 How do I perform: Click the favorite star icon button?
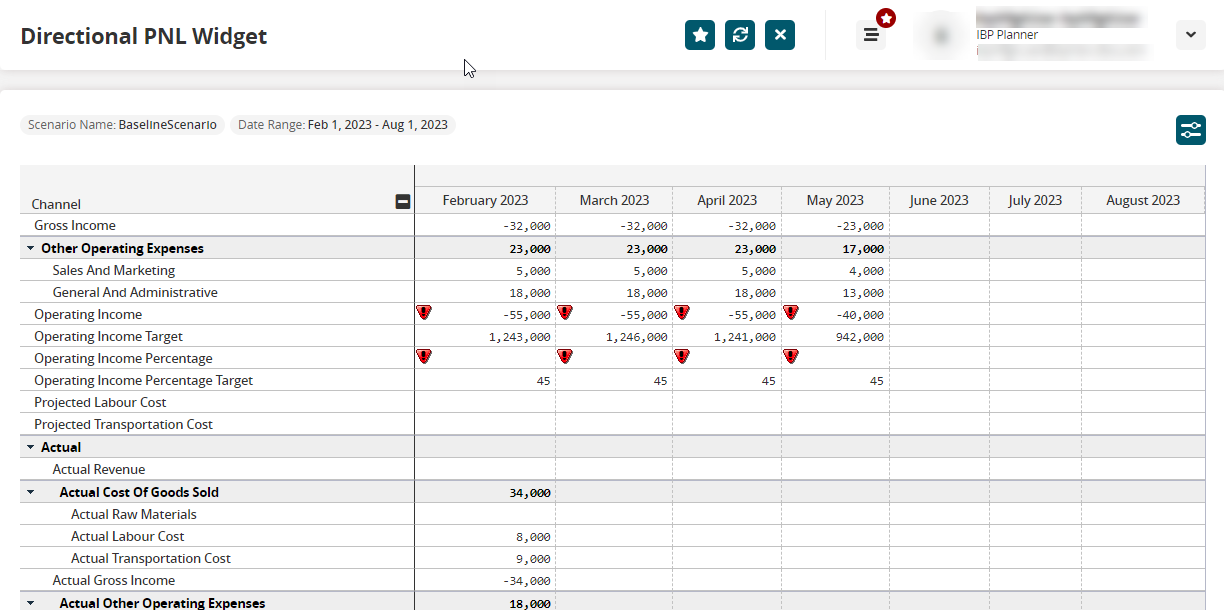(700, 35)
